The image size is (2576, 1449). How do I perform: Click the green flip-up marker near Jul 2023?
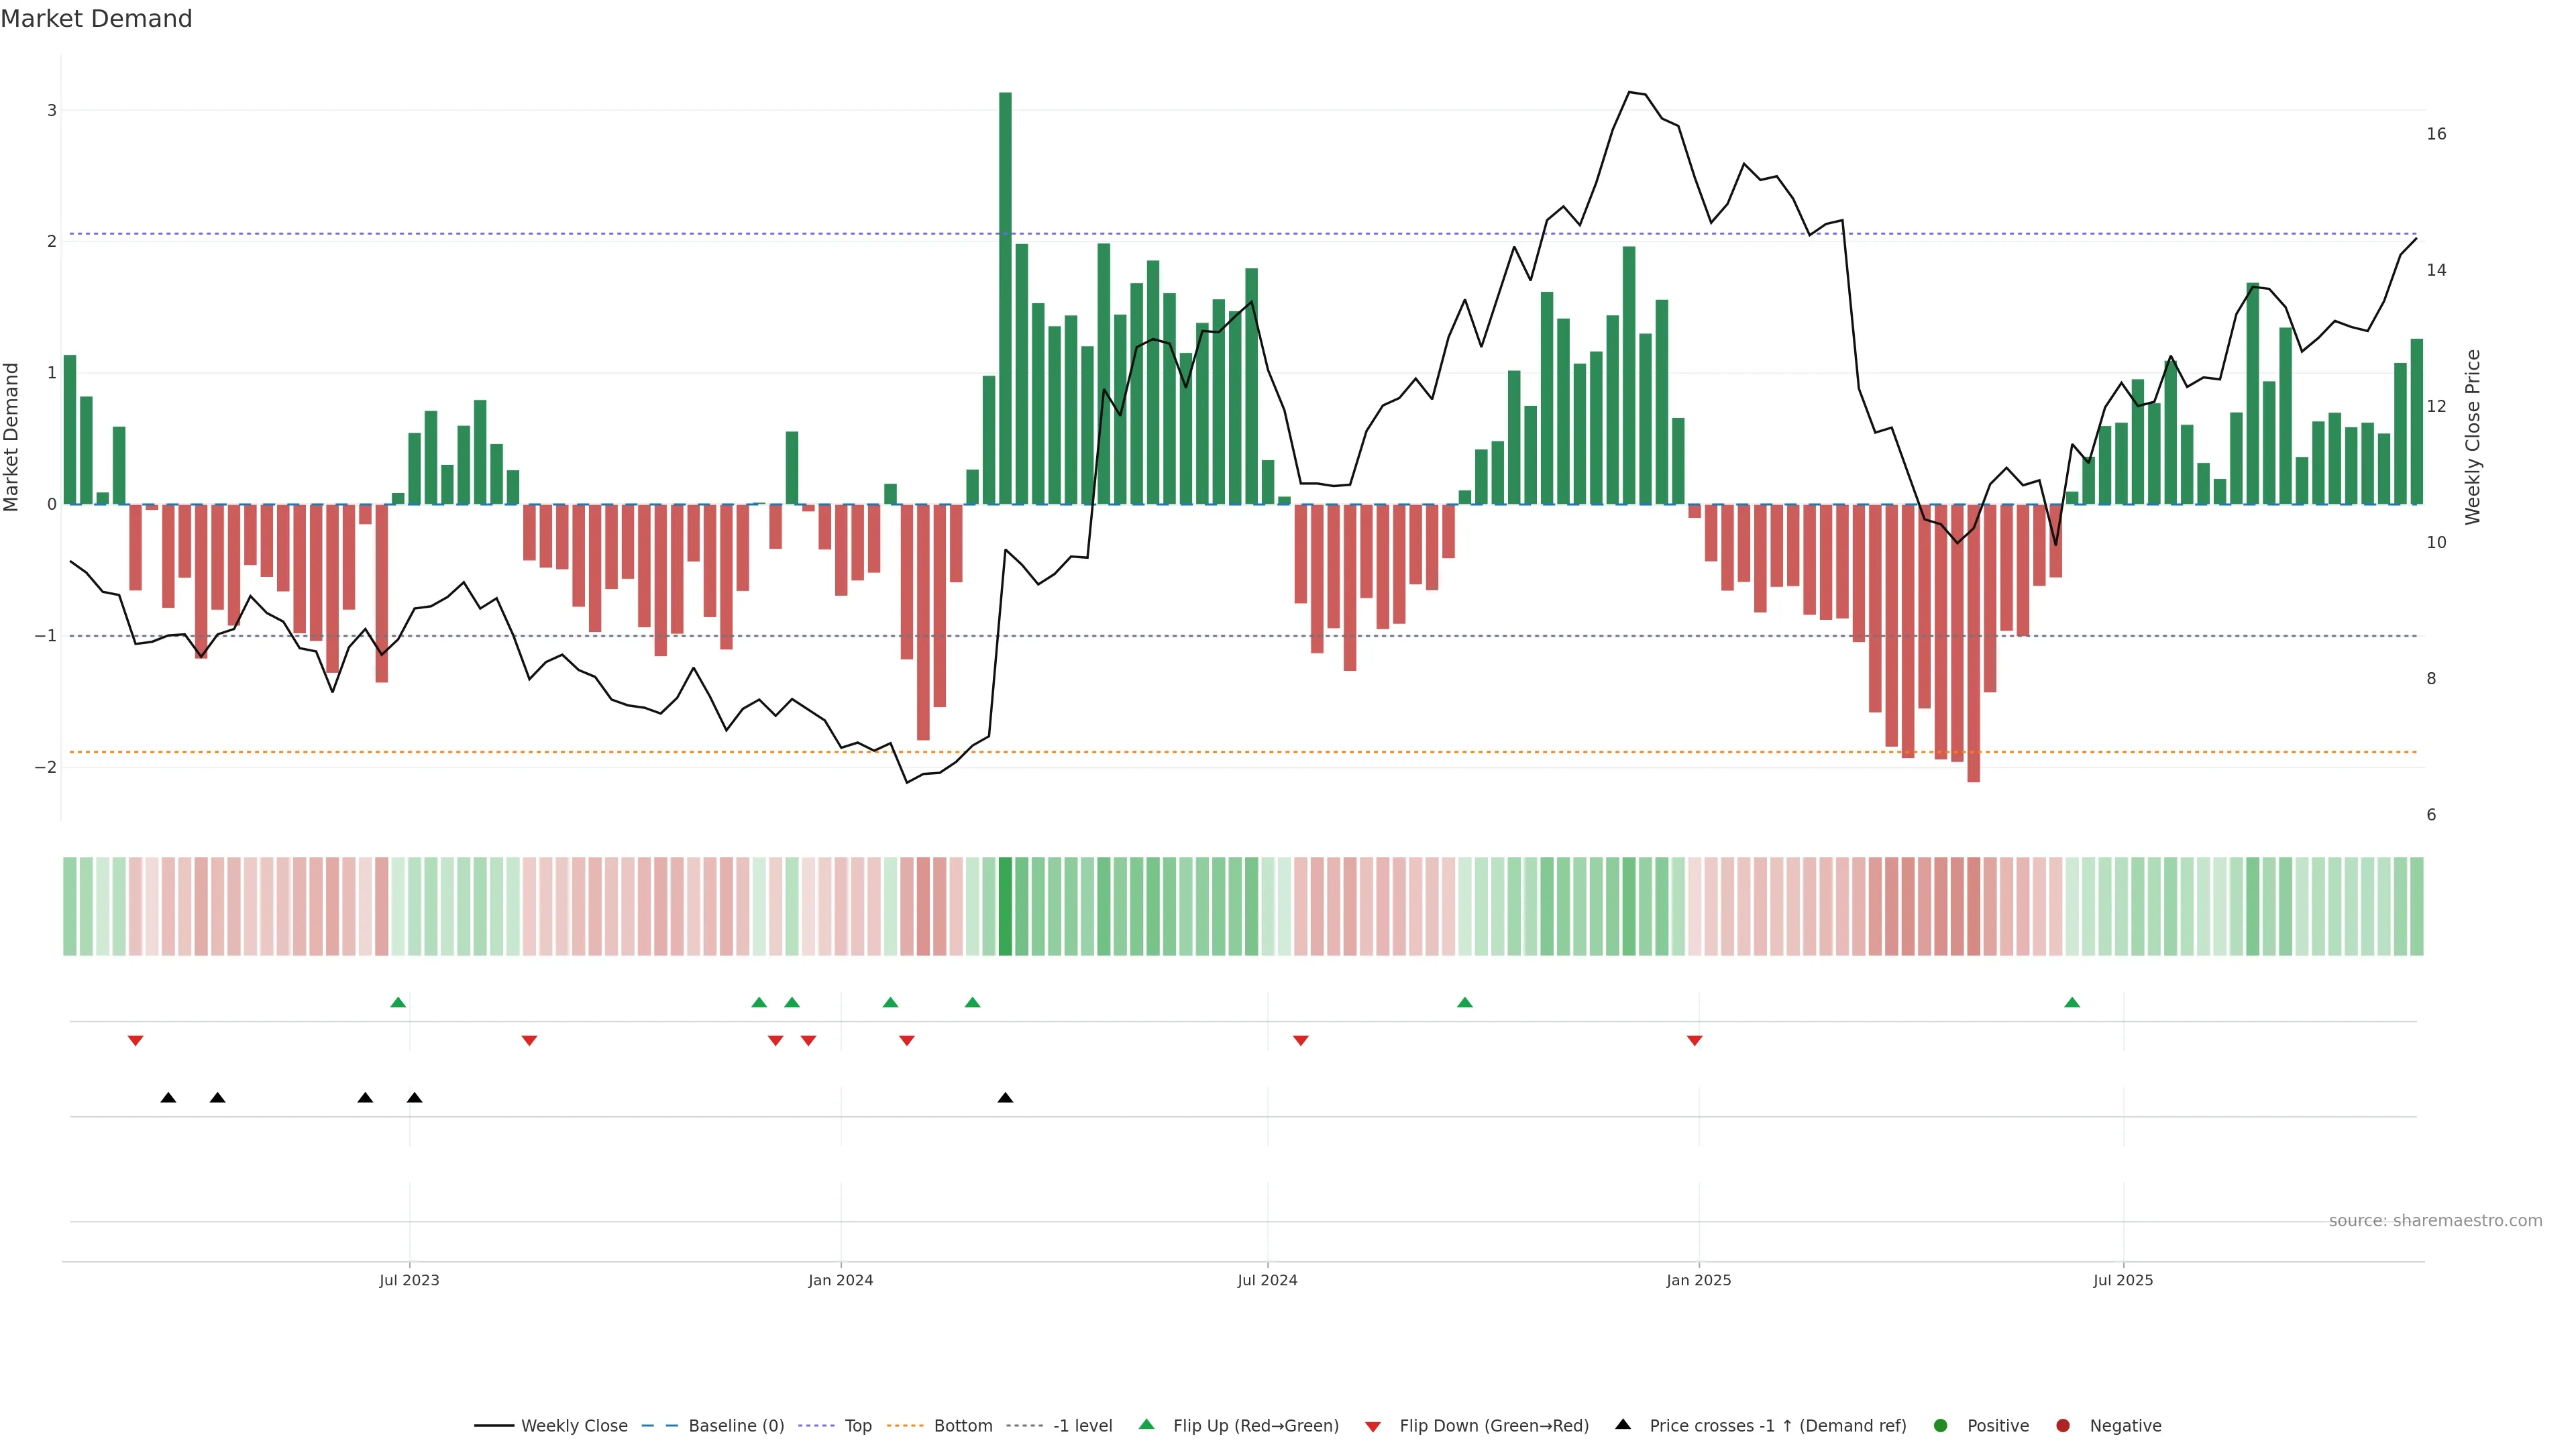pos(398,1003)
